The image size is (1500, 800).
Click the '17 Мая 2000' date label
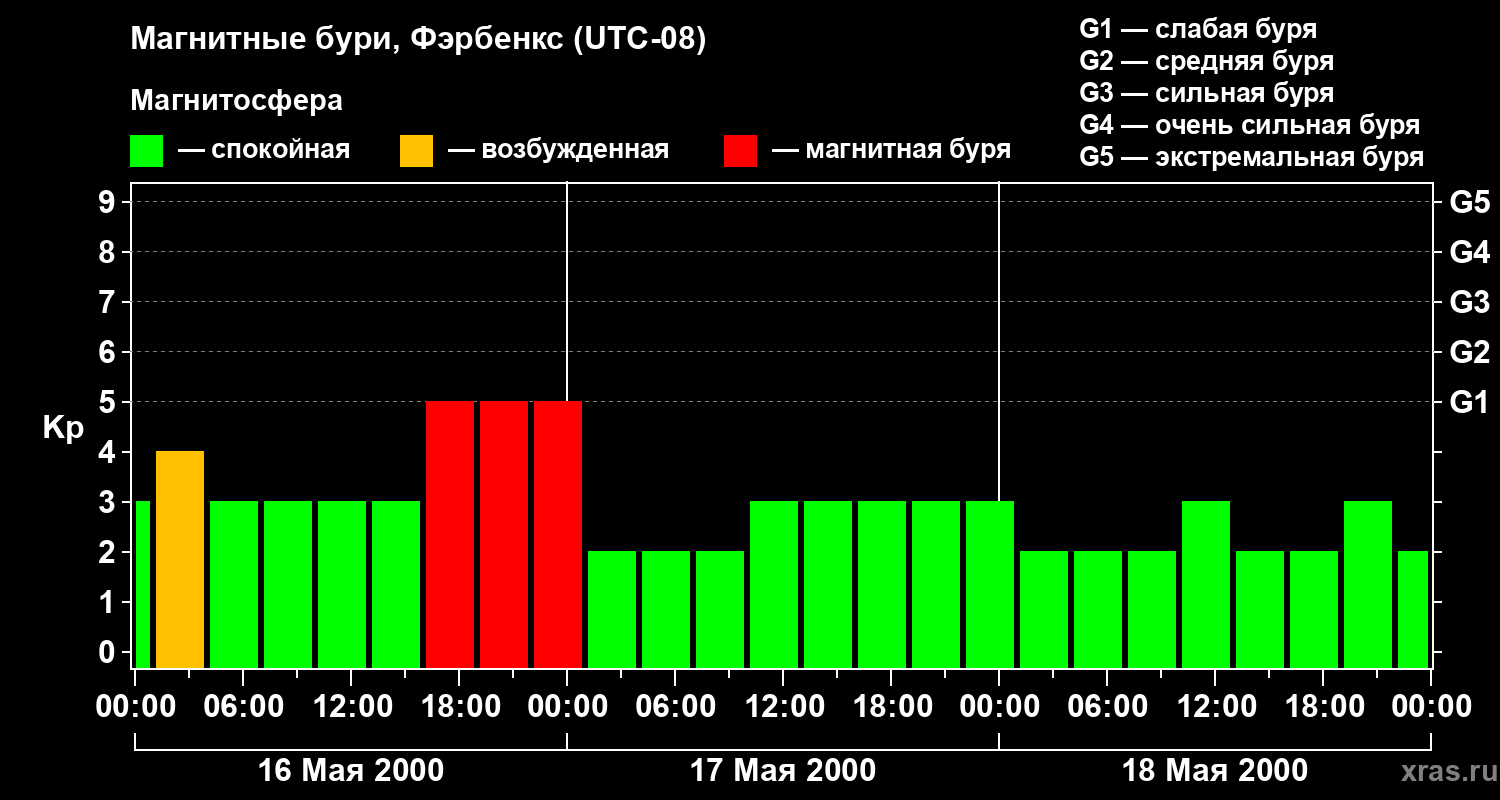(783, 771)
